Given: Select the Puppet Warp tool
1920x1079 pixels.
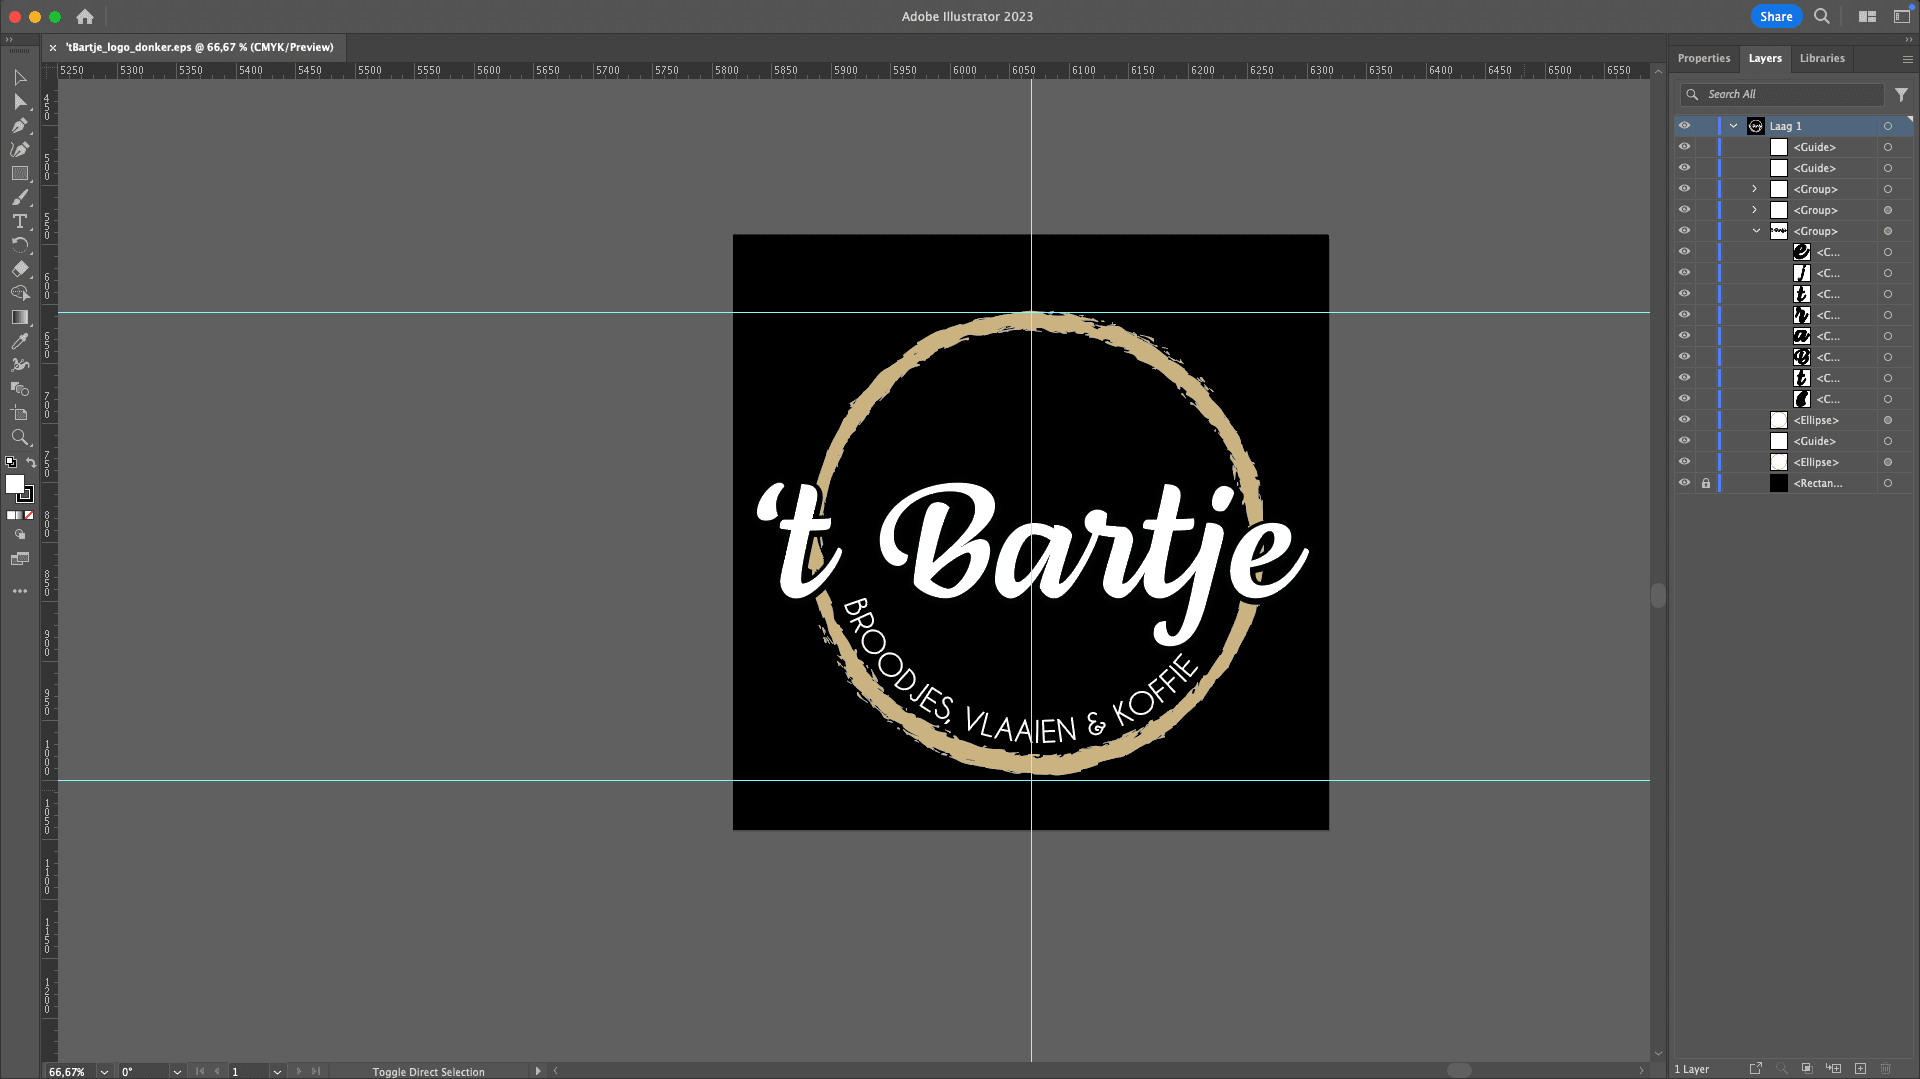Looking at the screenshot, I should (20, 365).
